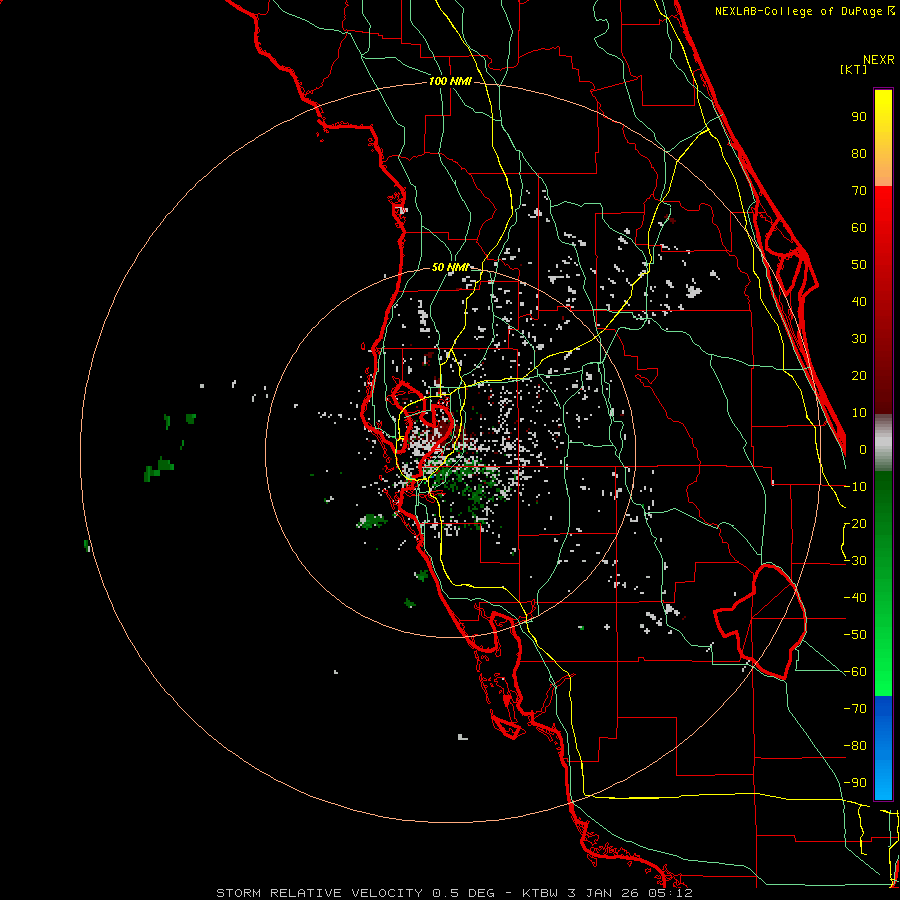This screenshot has height=900, width=900.
Task: Click the 50 NMI range ring label
Action: point(449,267)
